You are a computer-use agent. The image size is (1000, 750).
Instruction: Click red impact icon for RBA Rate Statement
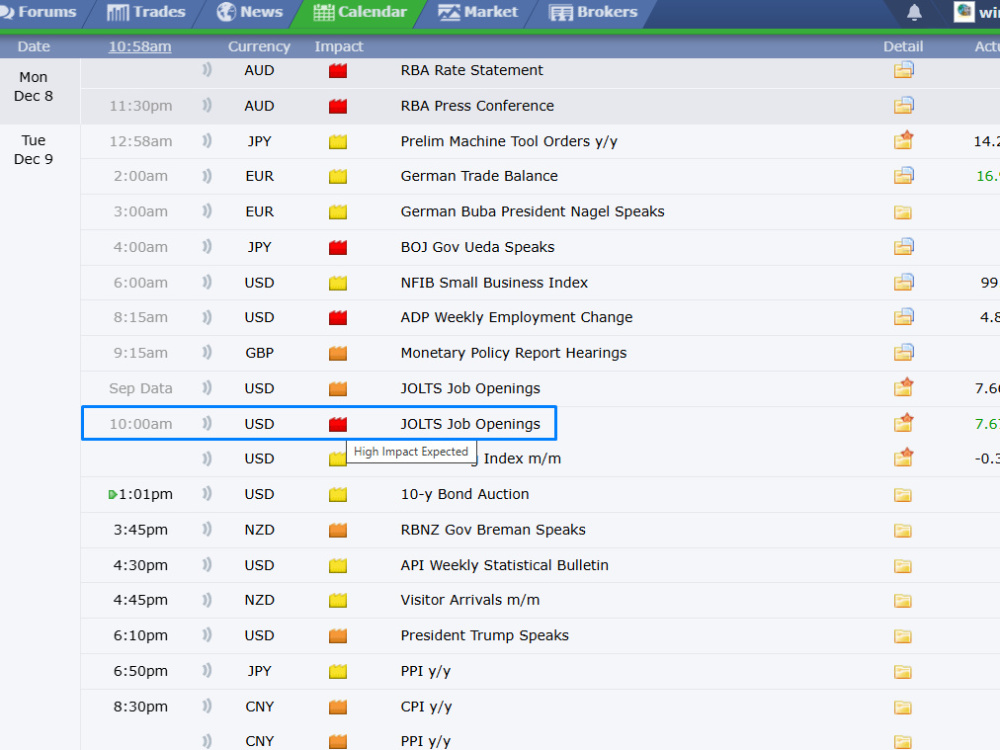338,70
